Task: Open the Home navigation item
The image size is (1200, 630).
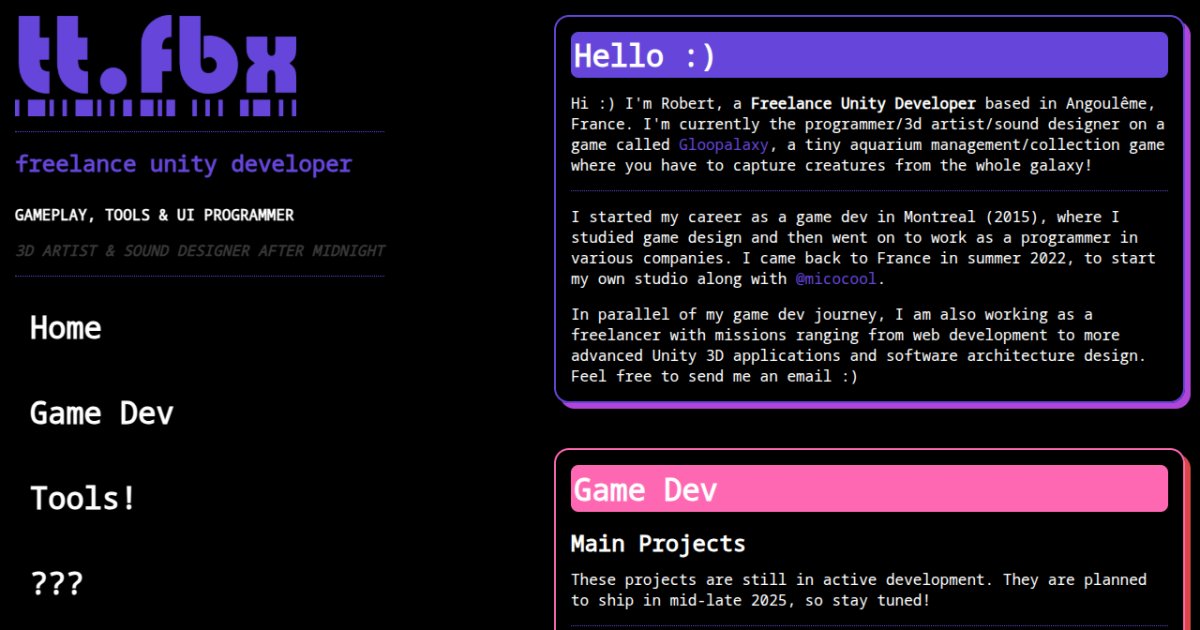Action: [x=66, y=328]
